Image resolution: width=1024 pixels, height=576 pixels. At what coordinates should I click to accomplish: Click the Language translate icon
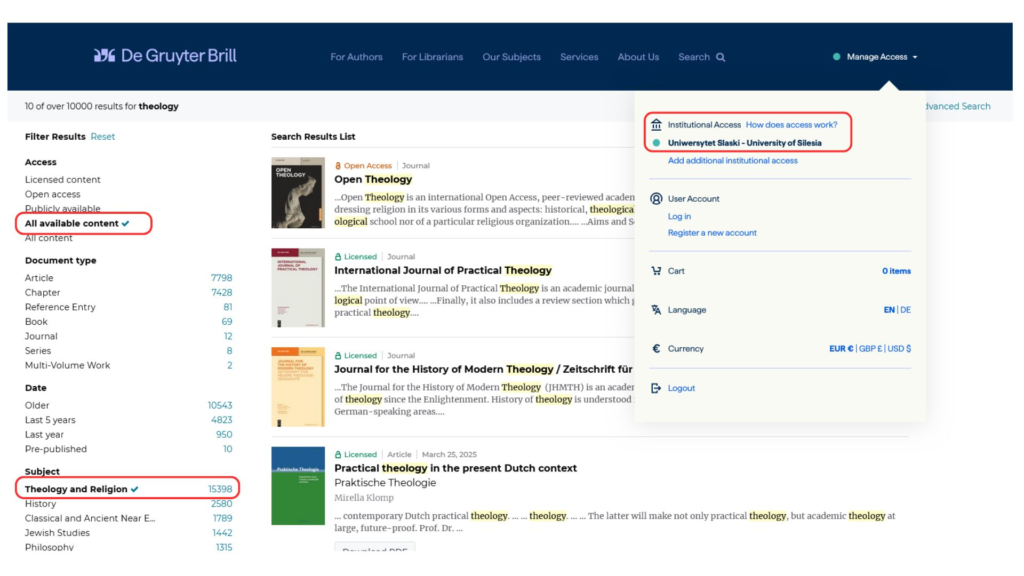pyautogui.click(x=656, y=310)
